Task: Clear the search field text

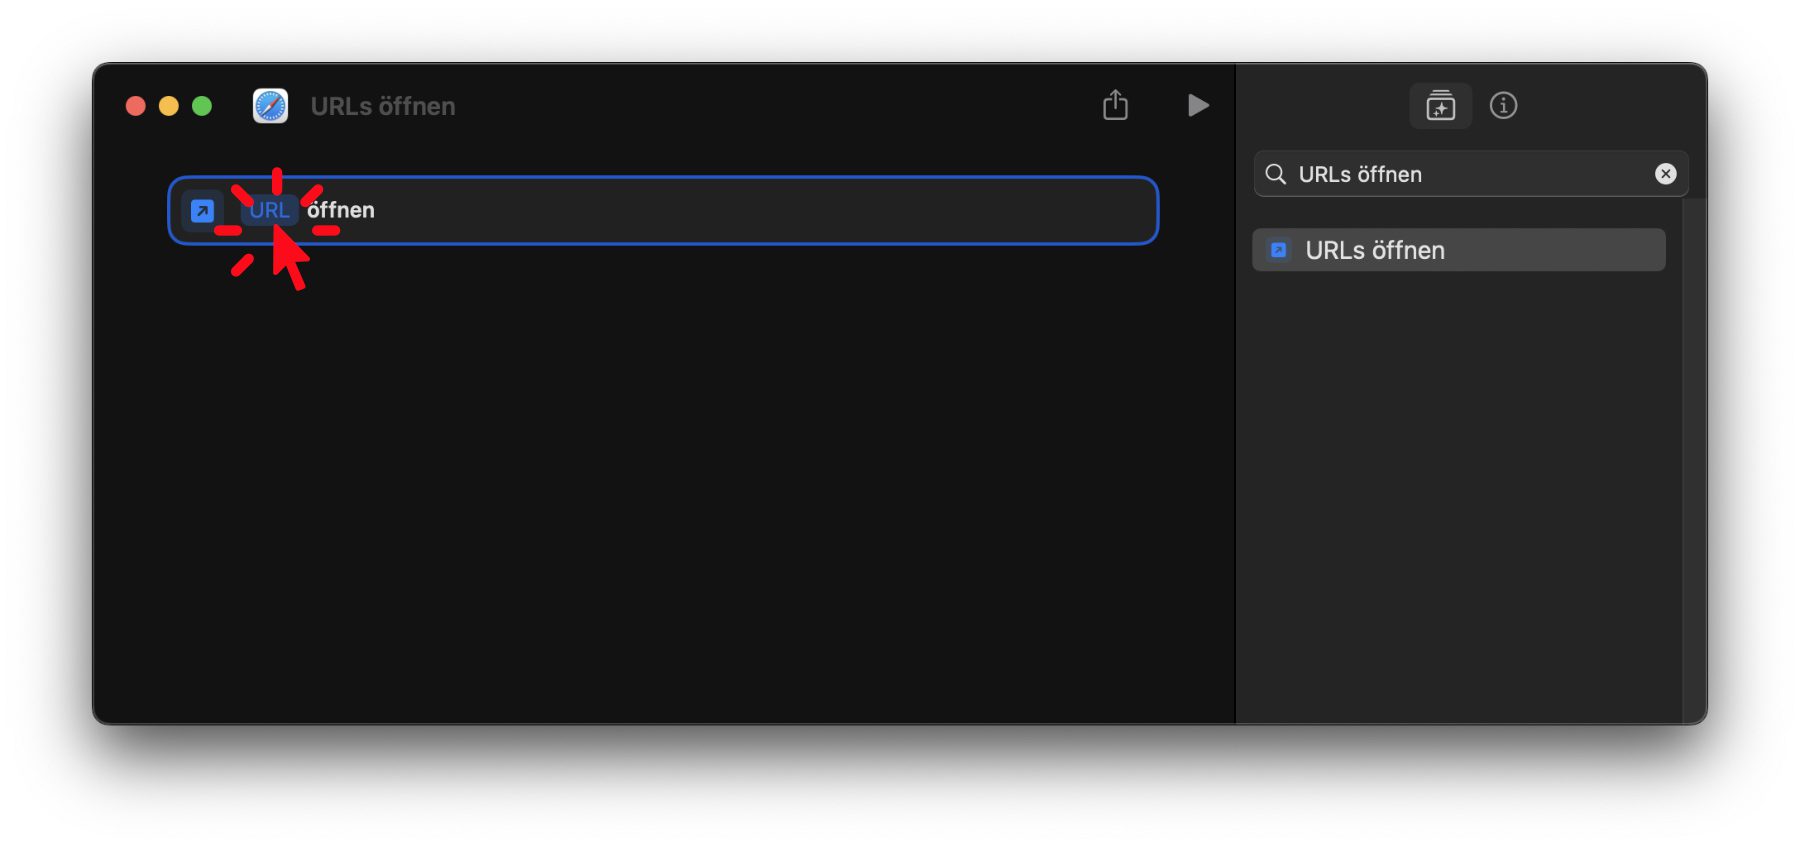Action: tap(1665, 174)
